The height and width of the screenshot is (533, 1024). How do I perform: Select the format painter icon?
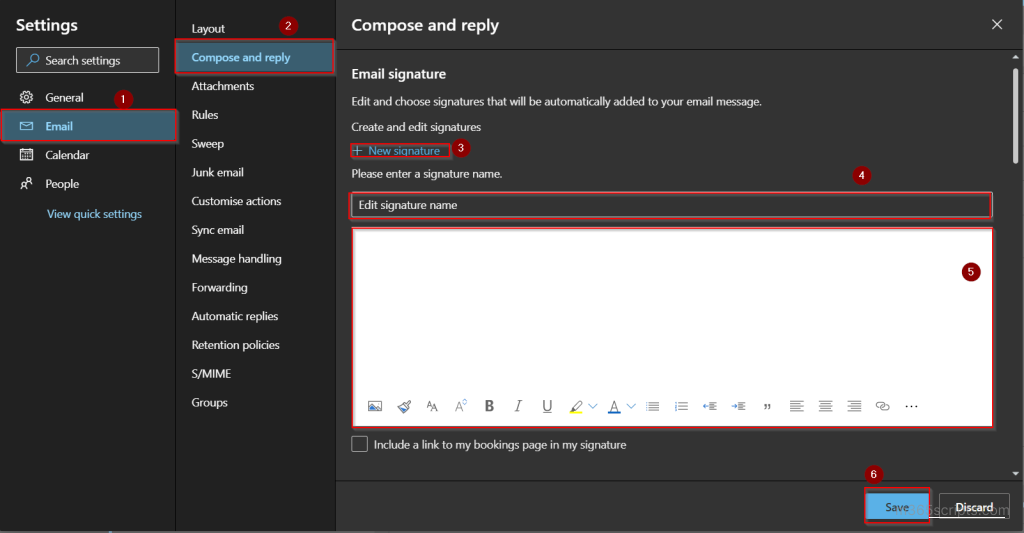tap(404, 406)
